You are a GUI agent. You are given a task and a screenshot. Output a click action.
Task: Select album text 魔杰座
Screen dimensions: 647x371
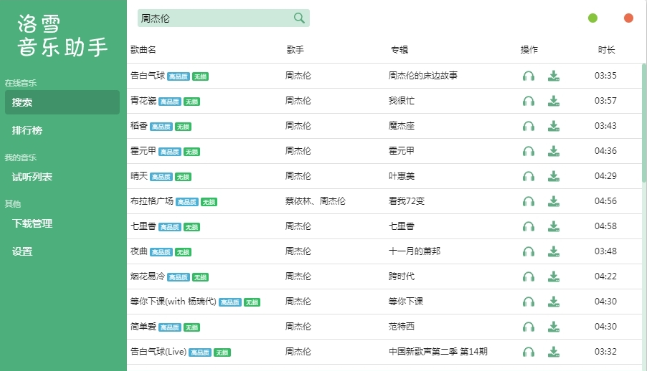[401, 126]
